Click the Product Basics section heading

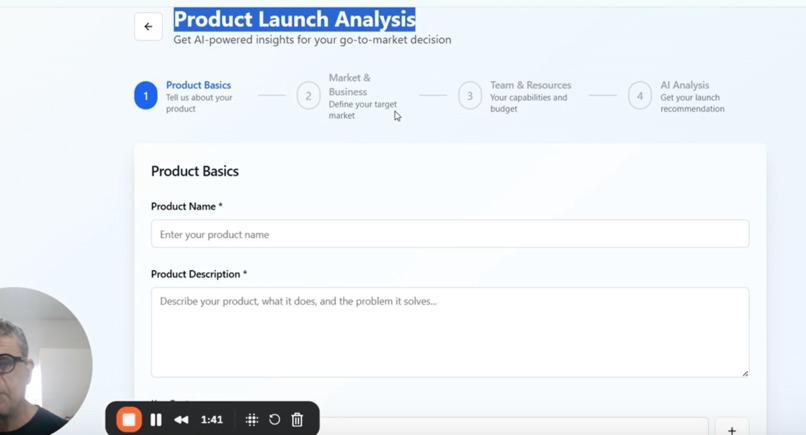[195, 171]
